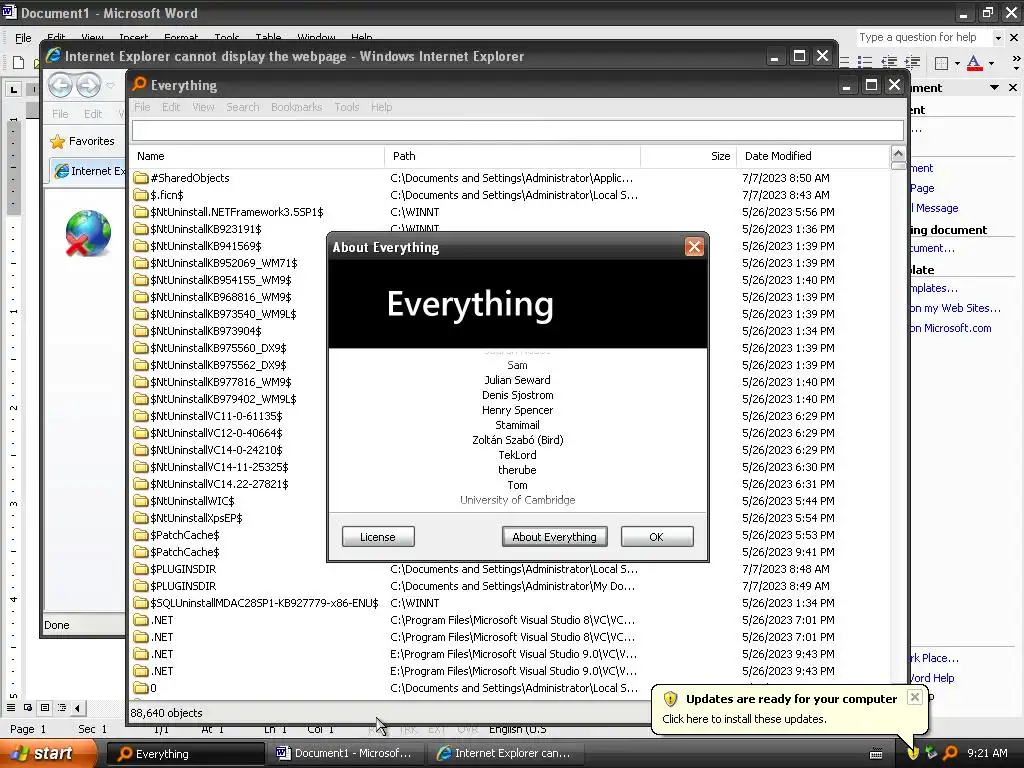
Task: Switch to Internet Explorer taskbar button
Action: click(507, 753)
